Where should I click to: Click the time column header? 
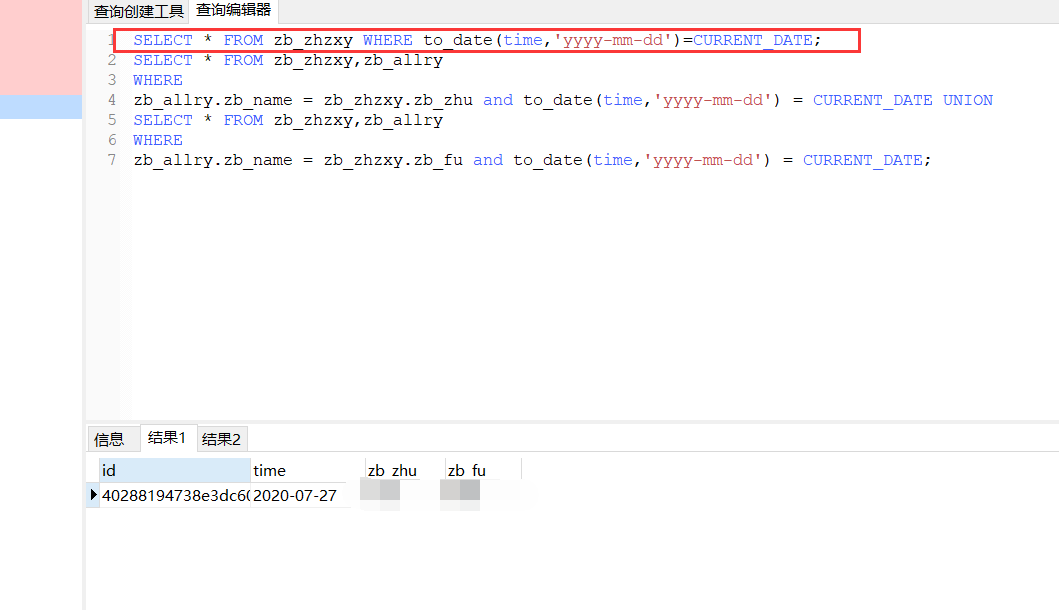(x=307, y=470)
